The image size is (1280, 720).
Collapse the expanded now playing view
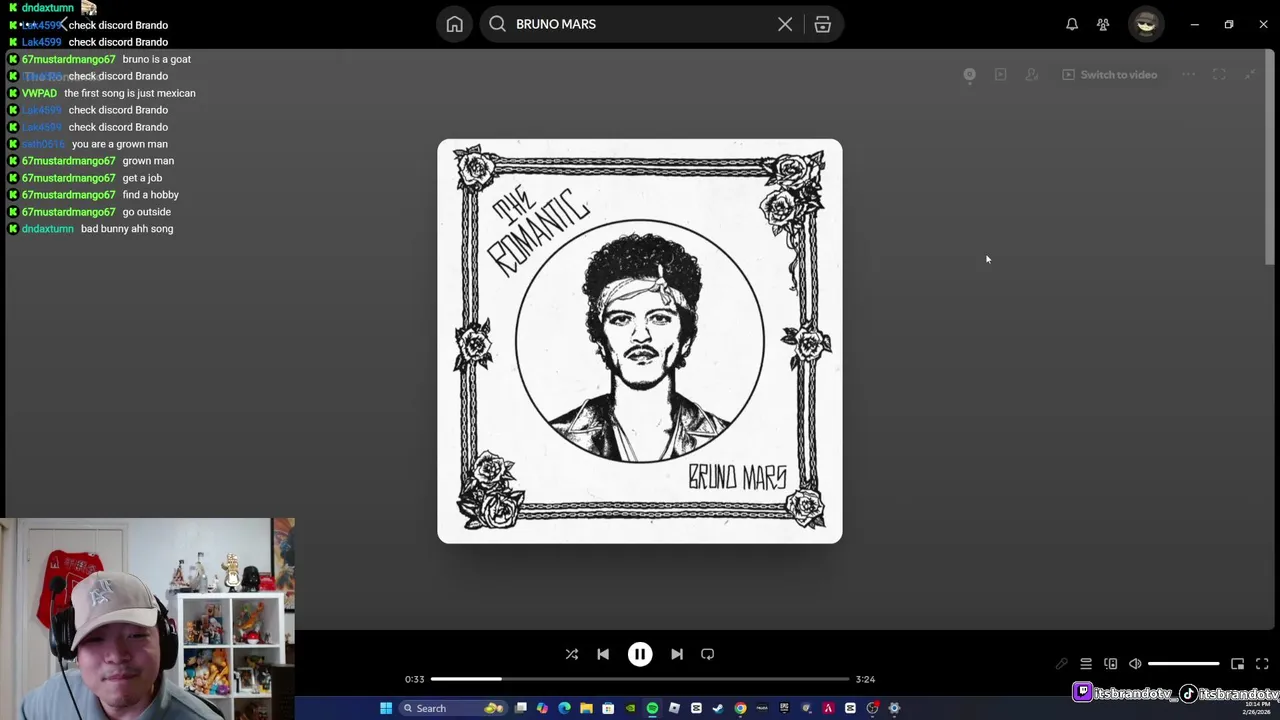point(1250,75)
